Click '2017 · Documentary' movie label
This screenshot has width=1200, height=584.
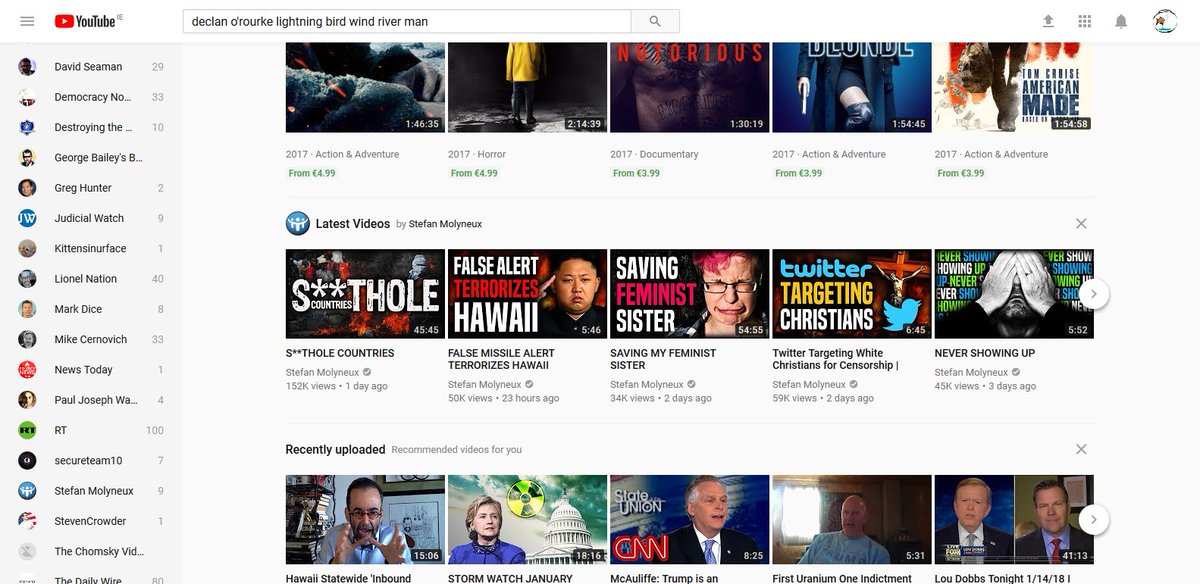(x=654, y=154)
